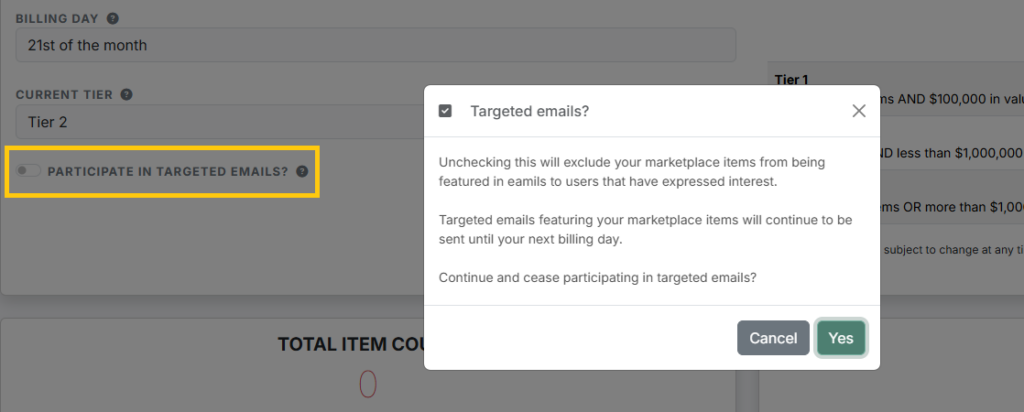
Task: Click the red zero item count
Action: point(368,384)
